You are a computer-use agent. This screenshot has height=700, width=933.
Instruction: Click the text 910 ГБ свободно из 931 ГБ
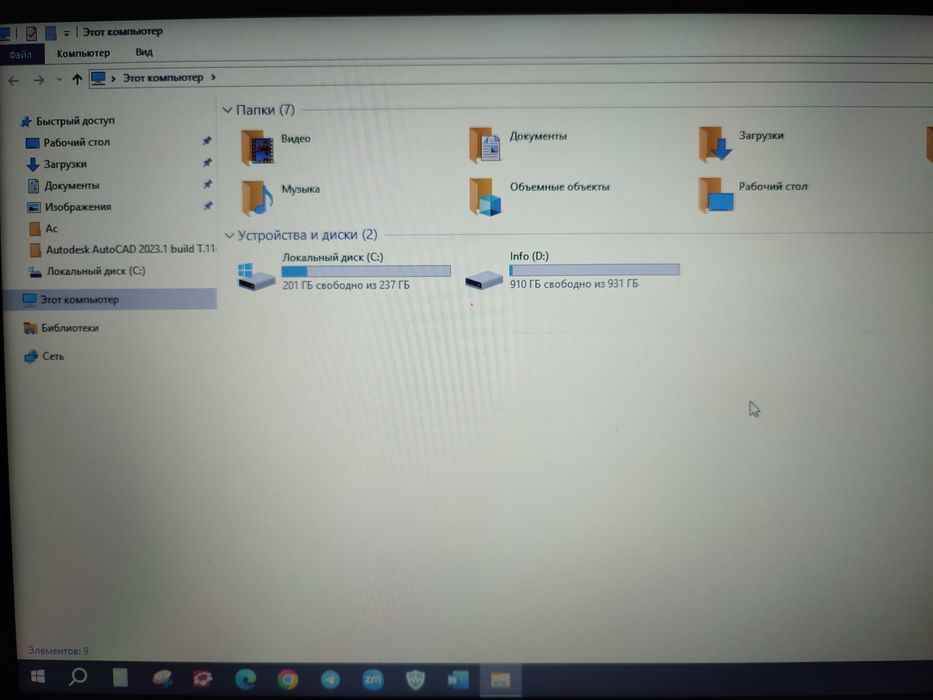pos(574,284)
